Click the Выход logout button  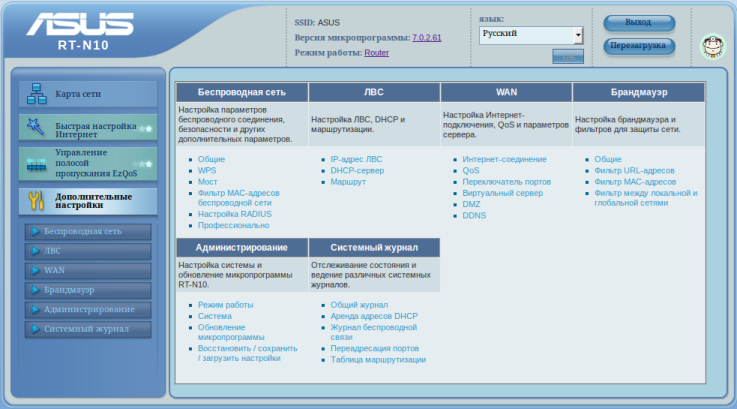pyautogui.click(x=639, y=23)
